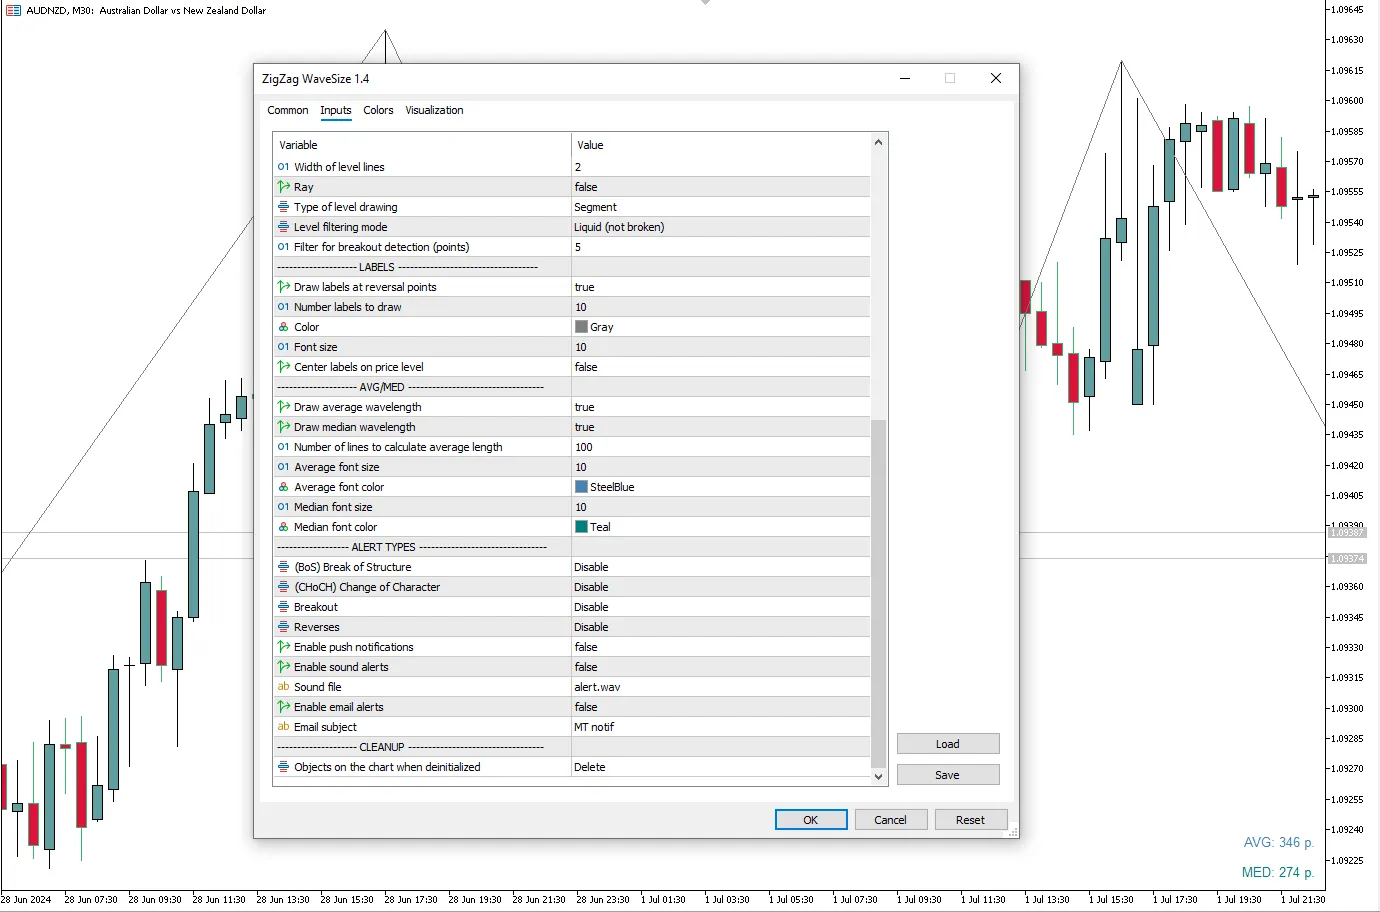Click the enum icon beside Type of level drawing
Viewport: 1380px width, 912px height.
point(284,207)
